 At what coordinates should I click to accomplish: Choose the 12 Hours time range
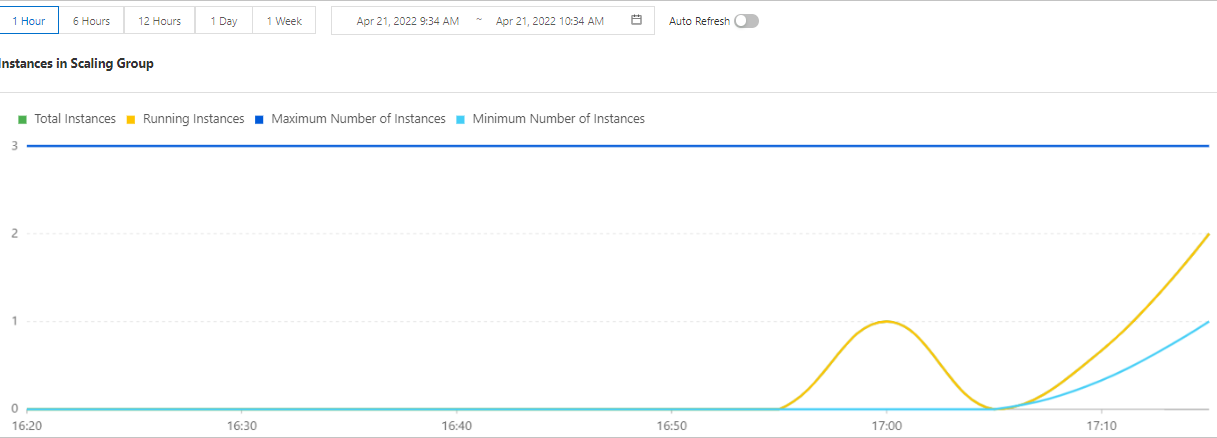click(160, 21)
